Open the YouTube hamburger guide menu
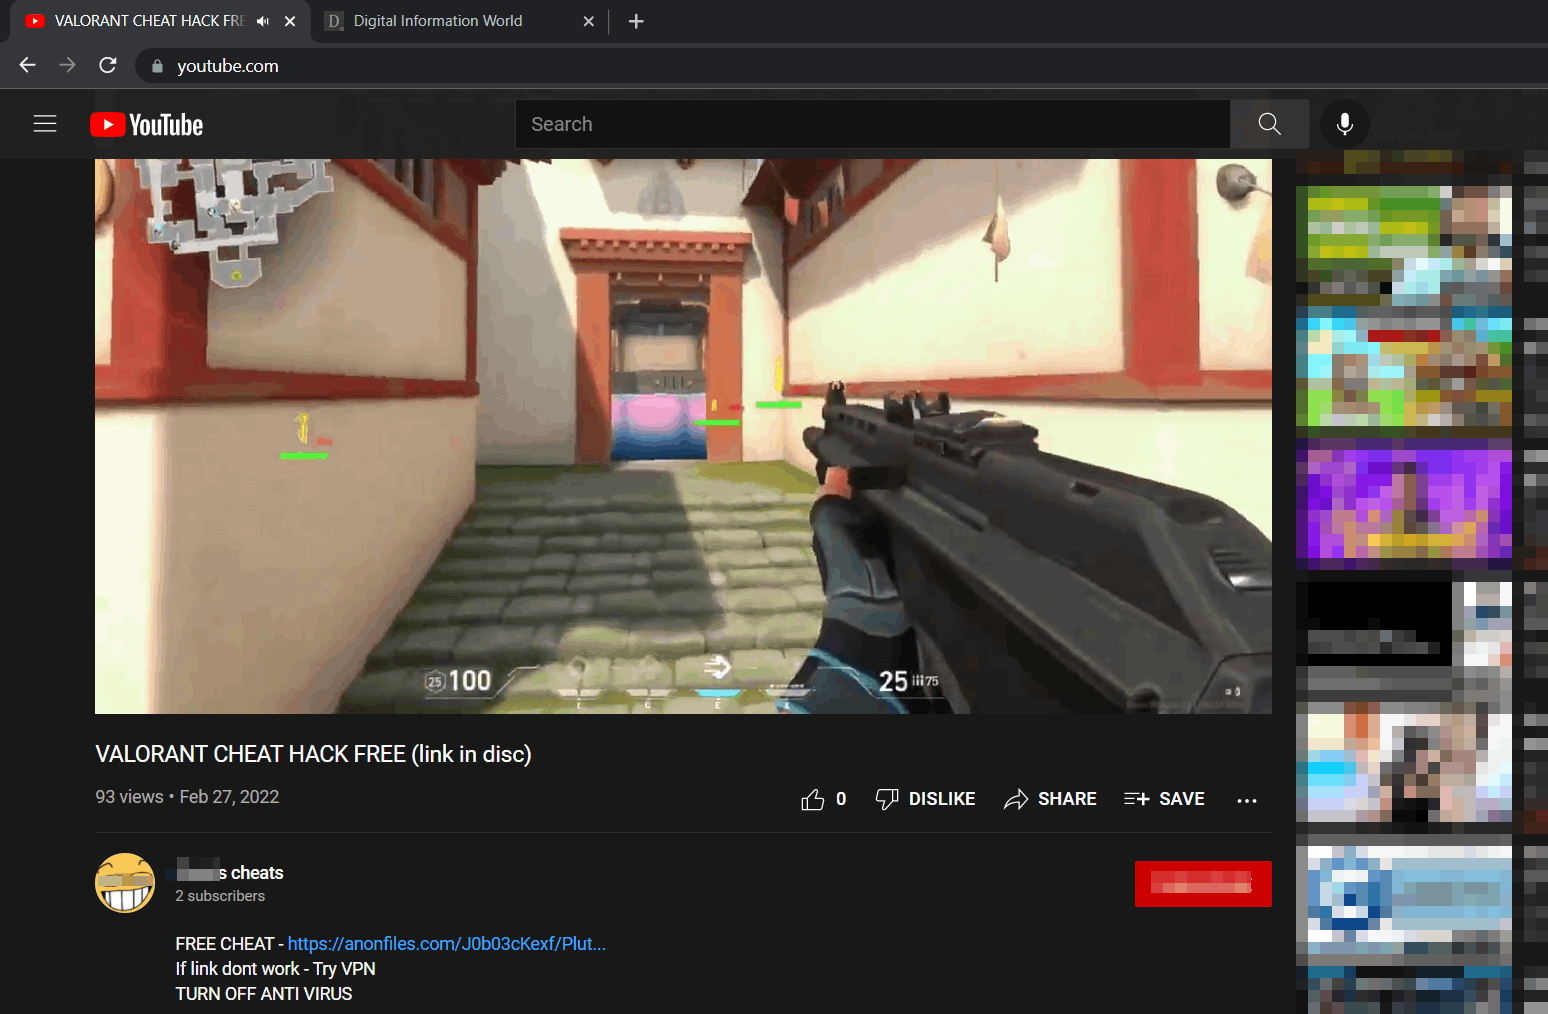1548x1014 pixels. (x=45, y=124)
